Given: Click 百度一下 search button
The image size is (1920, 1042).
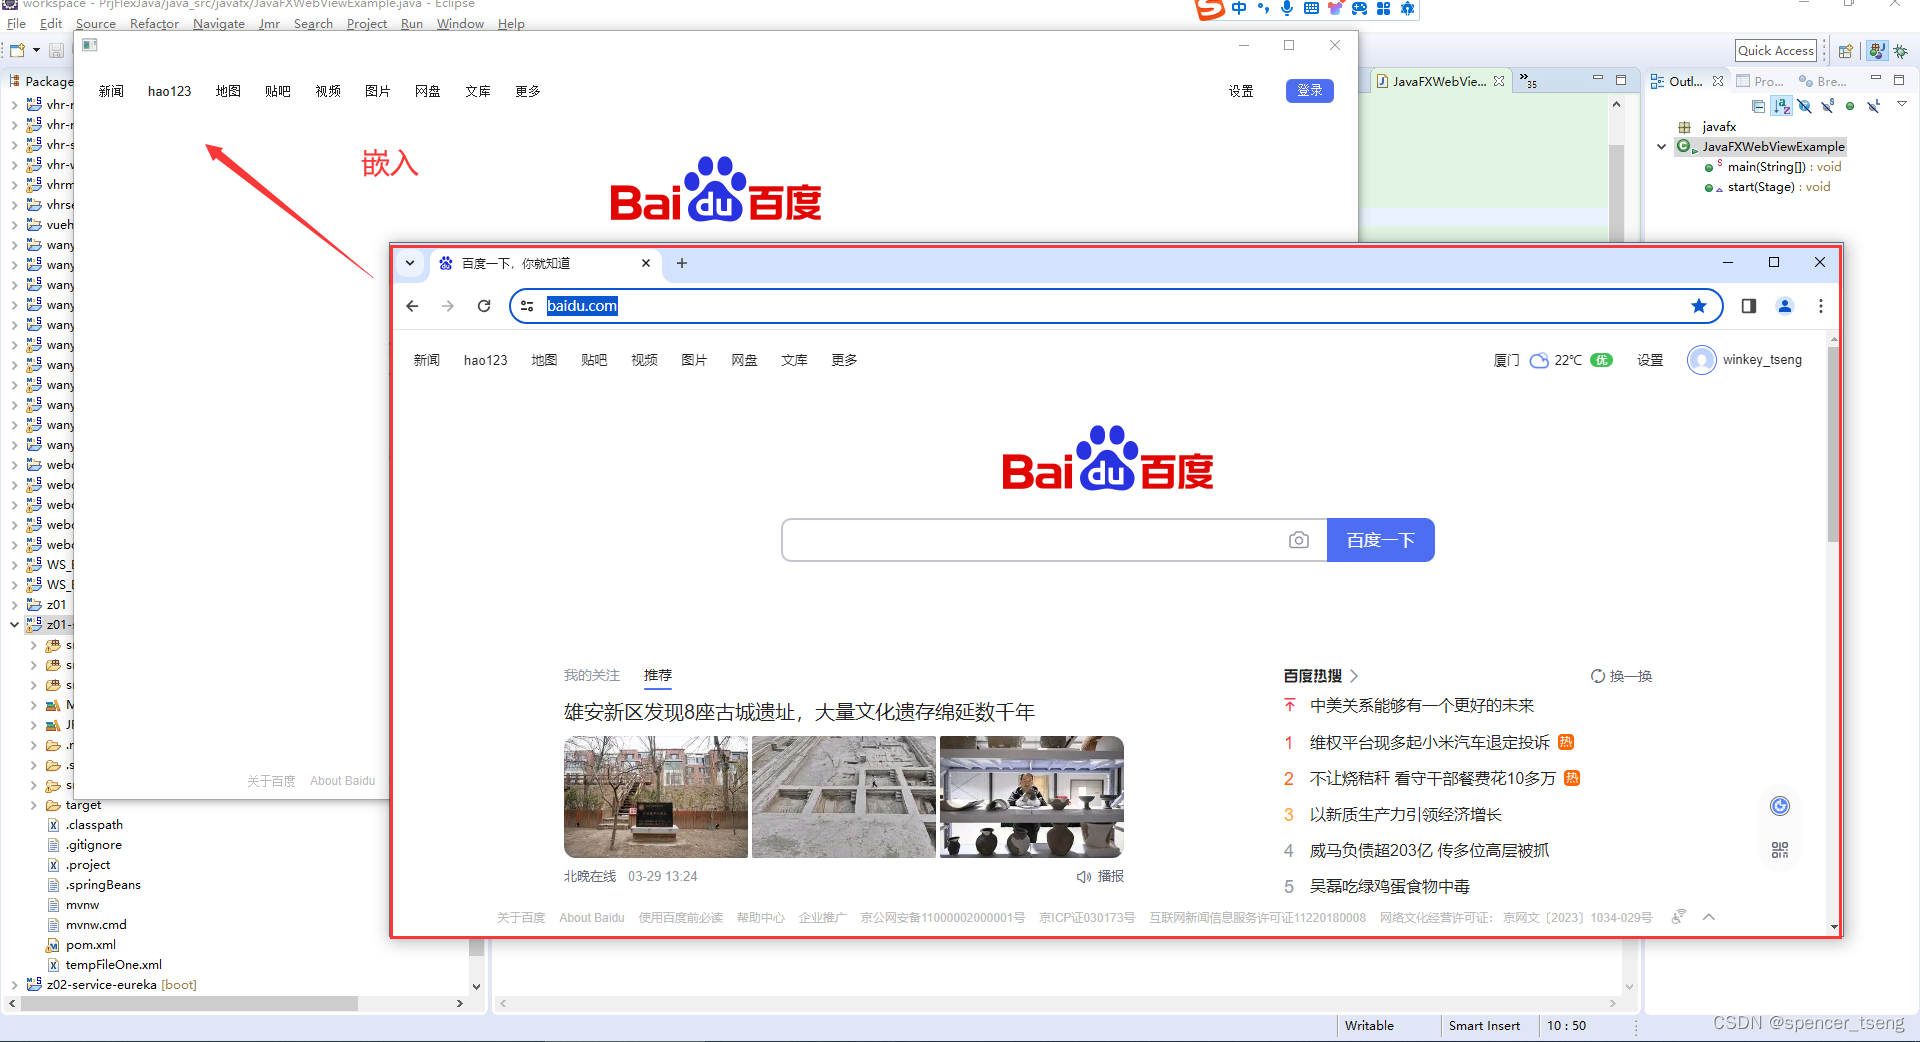Looking at the screenshot, I should pos(1381,540).
